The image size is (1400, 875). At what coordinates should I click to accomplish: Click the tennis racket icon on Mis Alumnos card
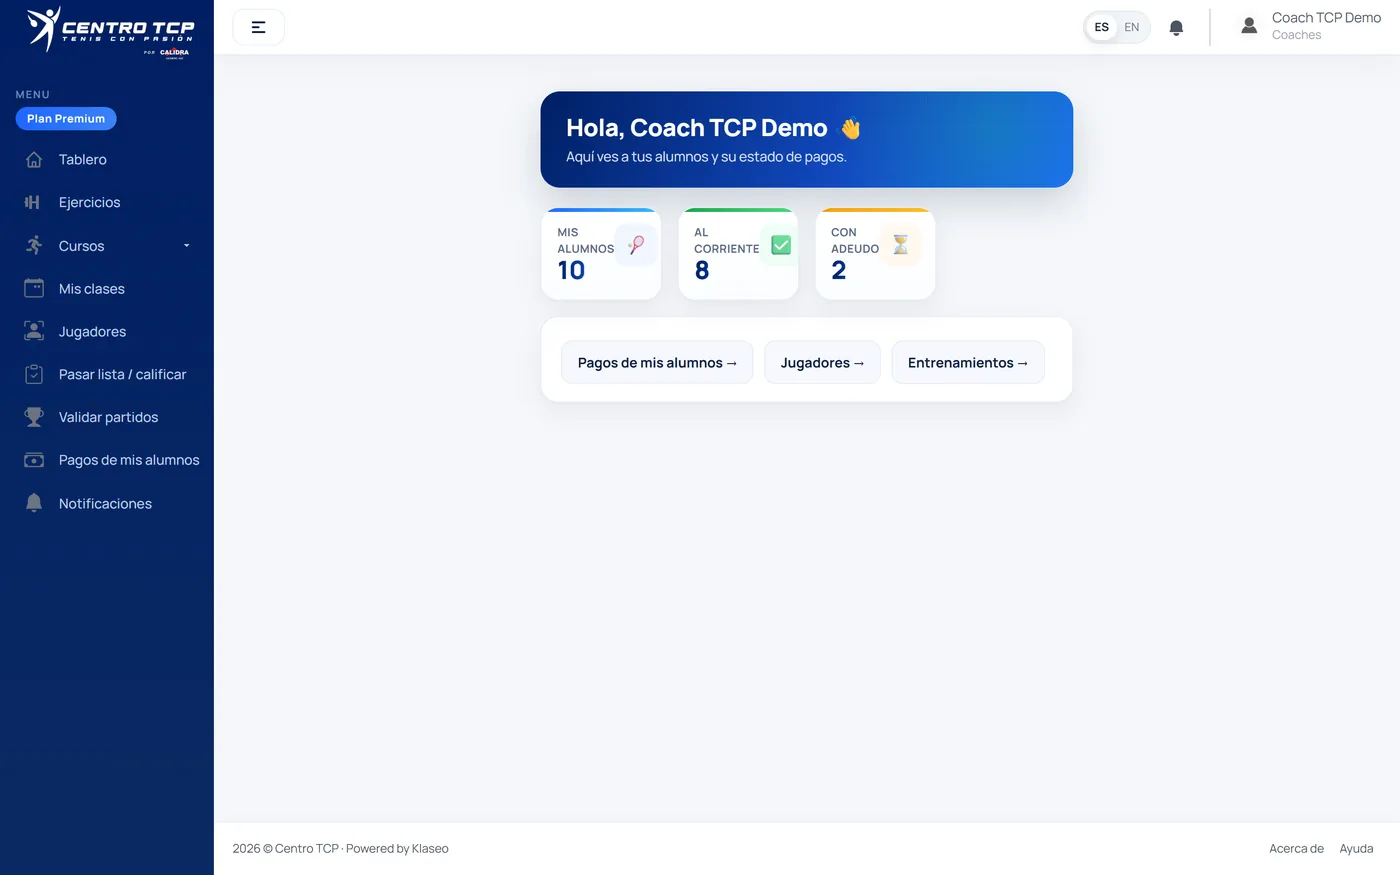coord(636,245)
